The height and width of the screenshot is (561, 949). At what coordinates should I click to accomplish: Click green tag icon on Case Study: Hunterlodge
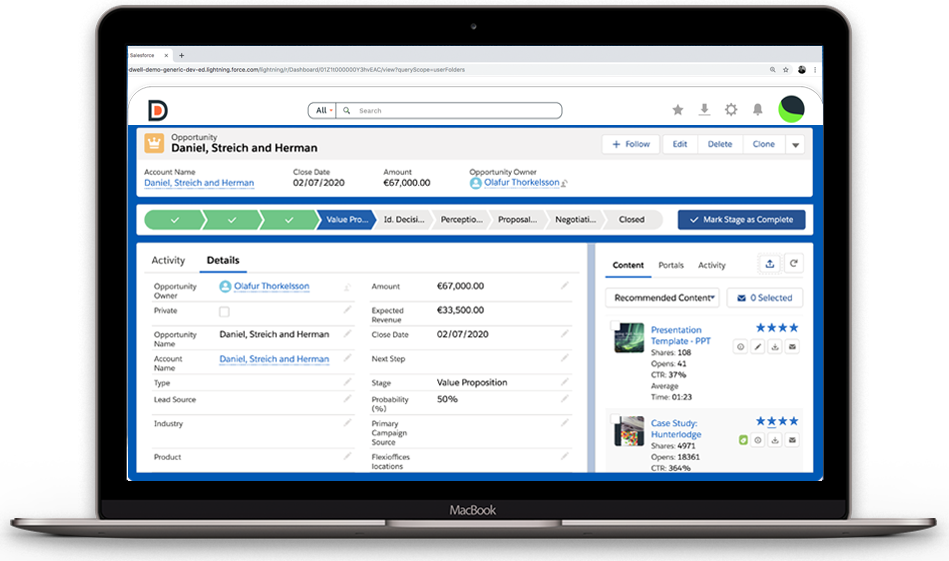coord(743,440)
